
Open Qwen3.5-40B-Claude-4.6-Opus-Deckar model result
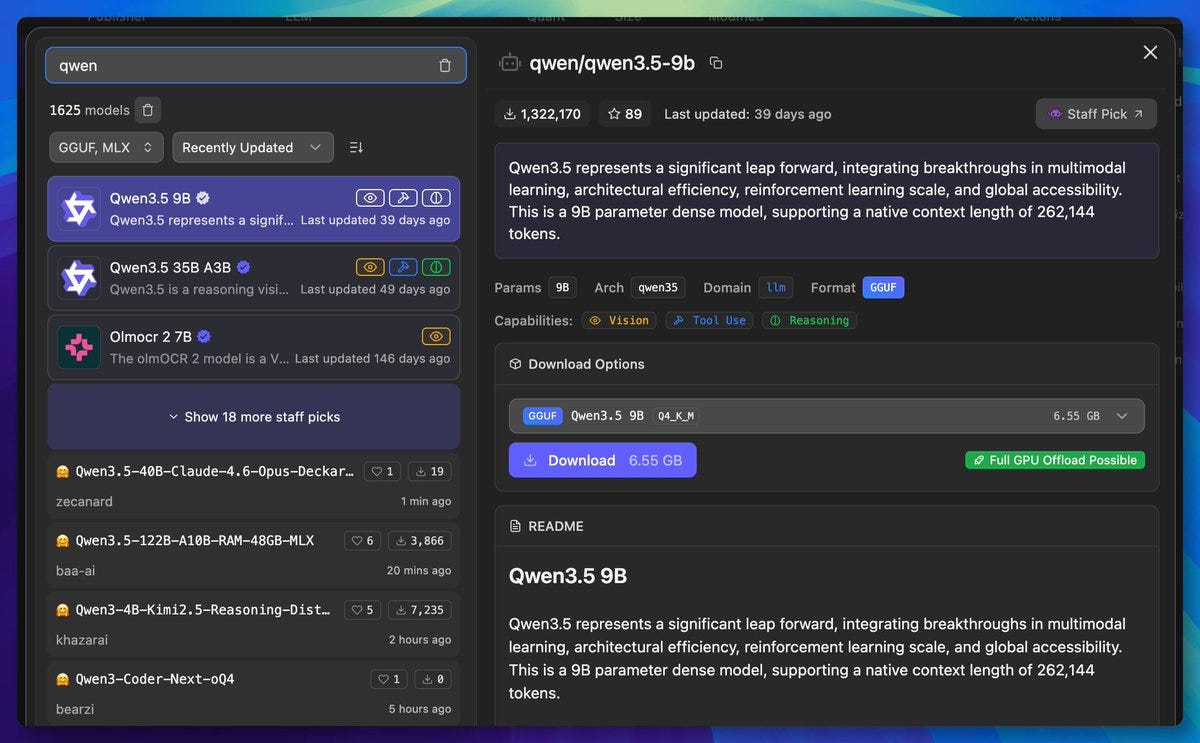(x=254, y=485)
